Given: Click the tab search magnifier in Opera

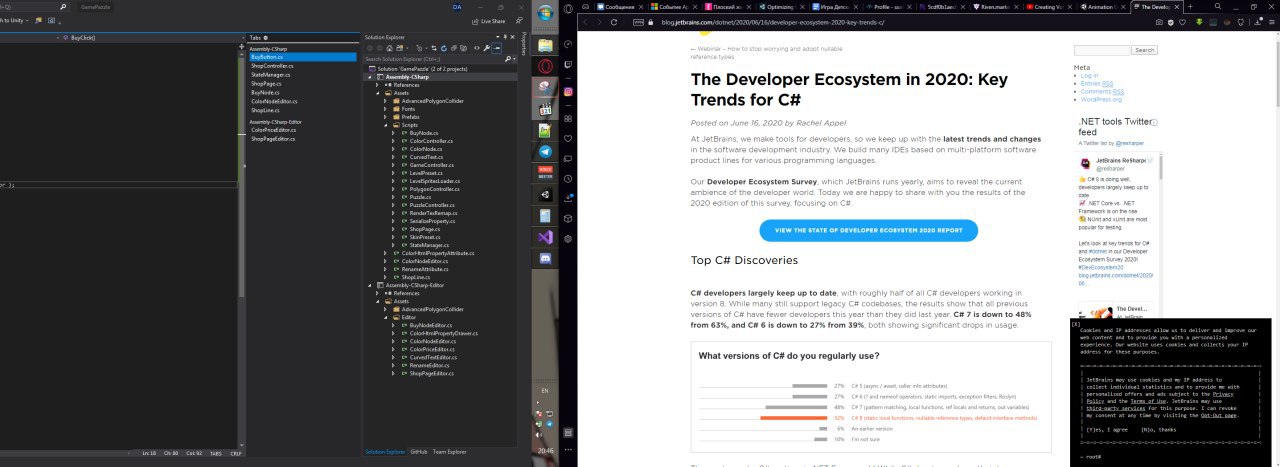Looking at the screenshot, I should tap(1218, 6).
